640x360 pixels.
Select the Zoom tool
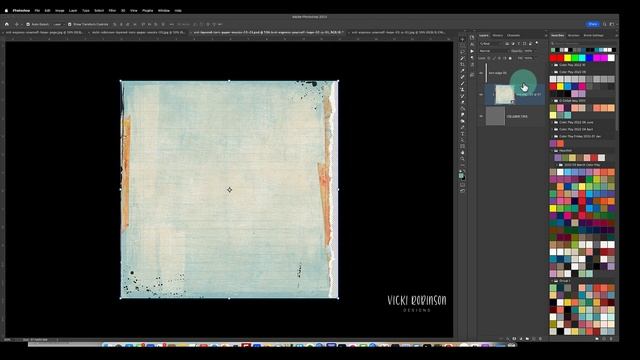point(462,158)
